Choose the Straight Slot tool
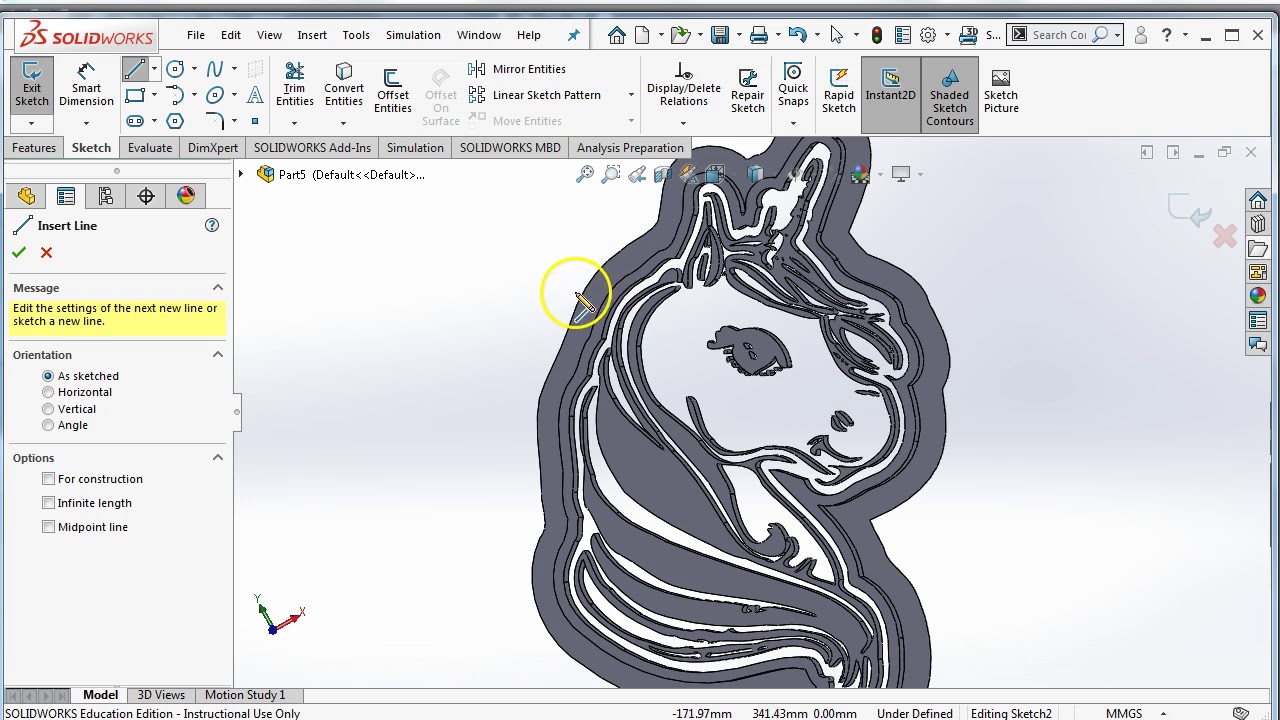 134,121
